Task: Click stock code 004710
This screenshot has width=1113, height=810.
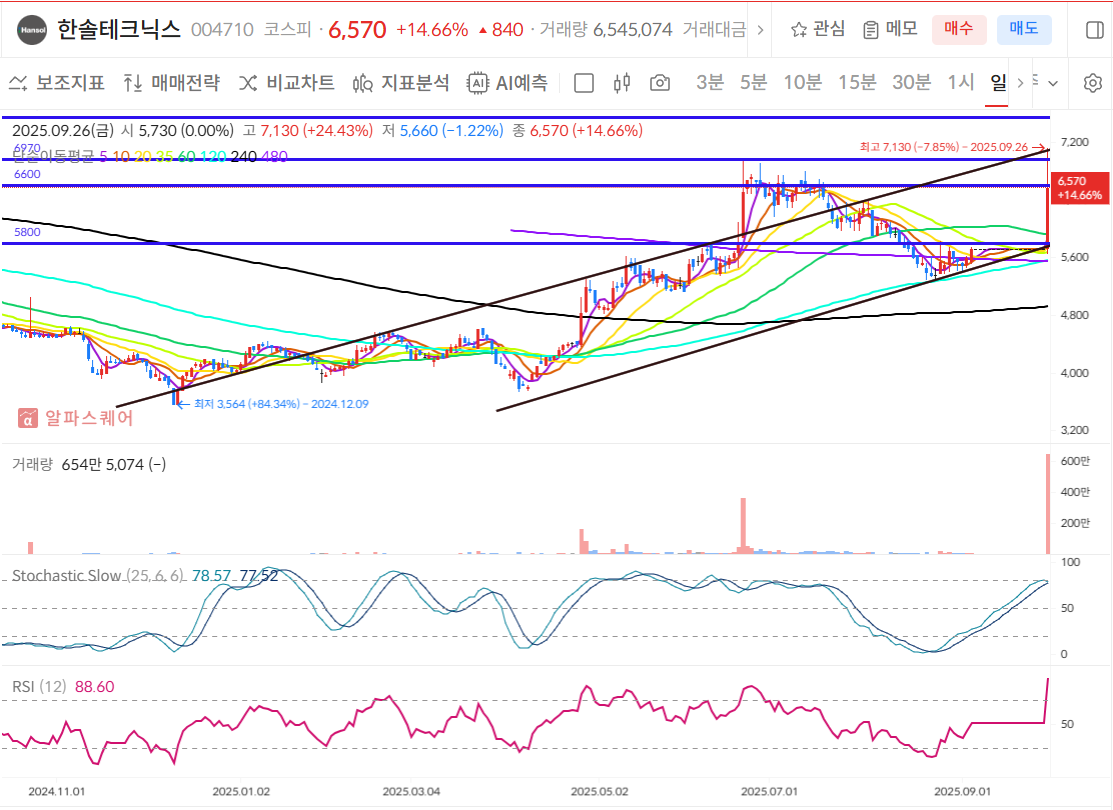Action: [222, 30]
